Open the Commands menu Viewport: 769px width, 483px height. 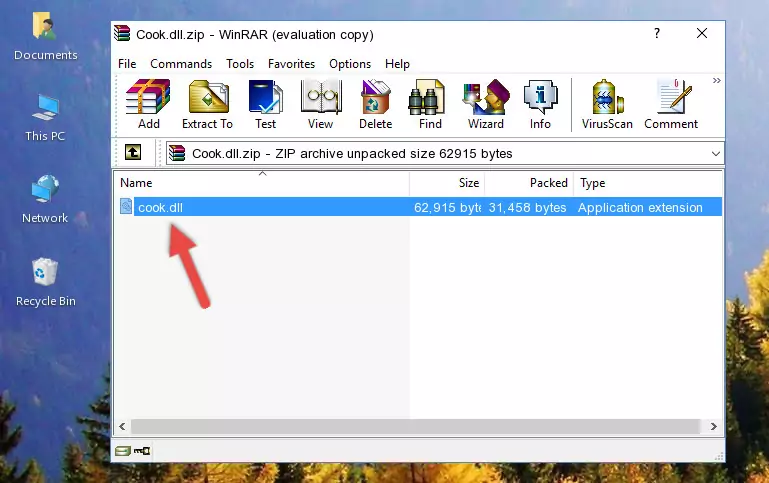(181, 64)
